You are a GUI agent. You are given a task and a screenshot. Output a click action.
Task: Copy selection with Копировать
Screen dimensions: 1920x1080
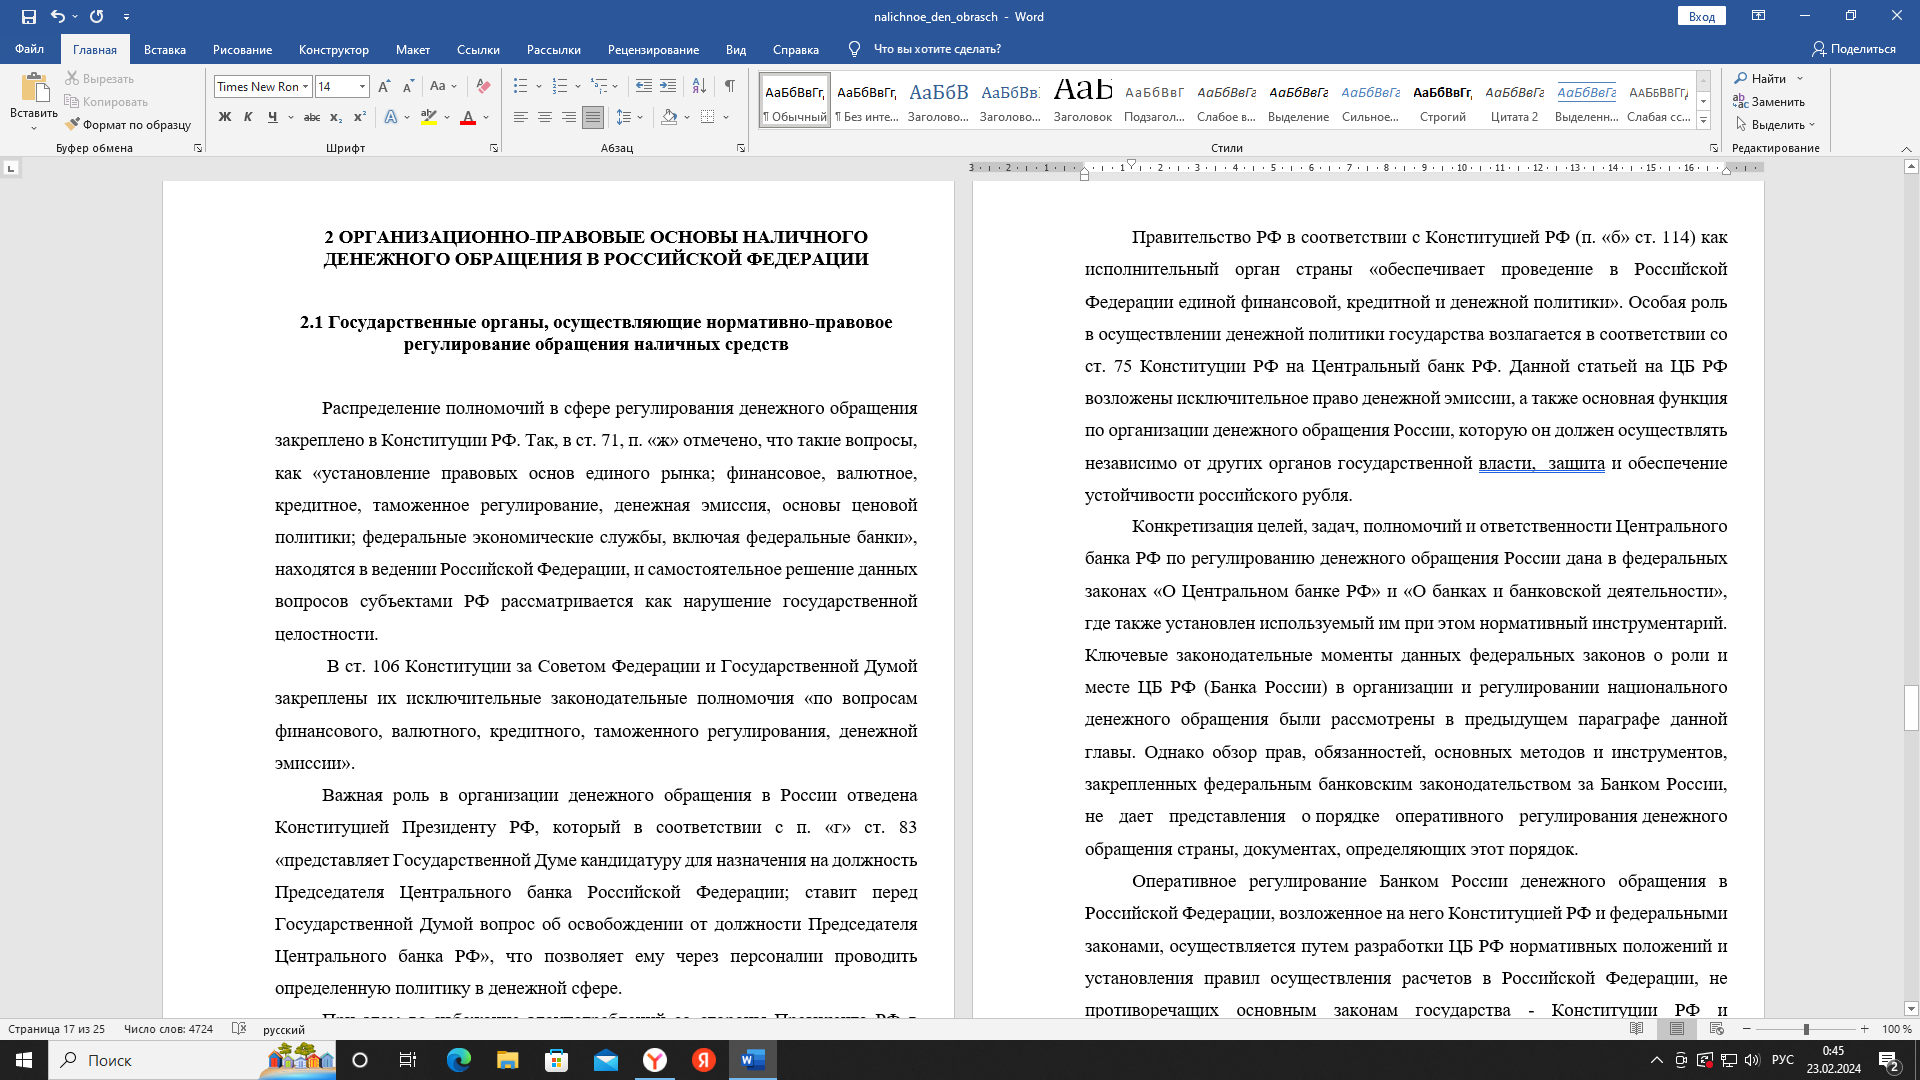pos(107,101)
